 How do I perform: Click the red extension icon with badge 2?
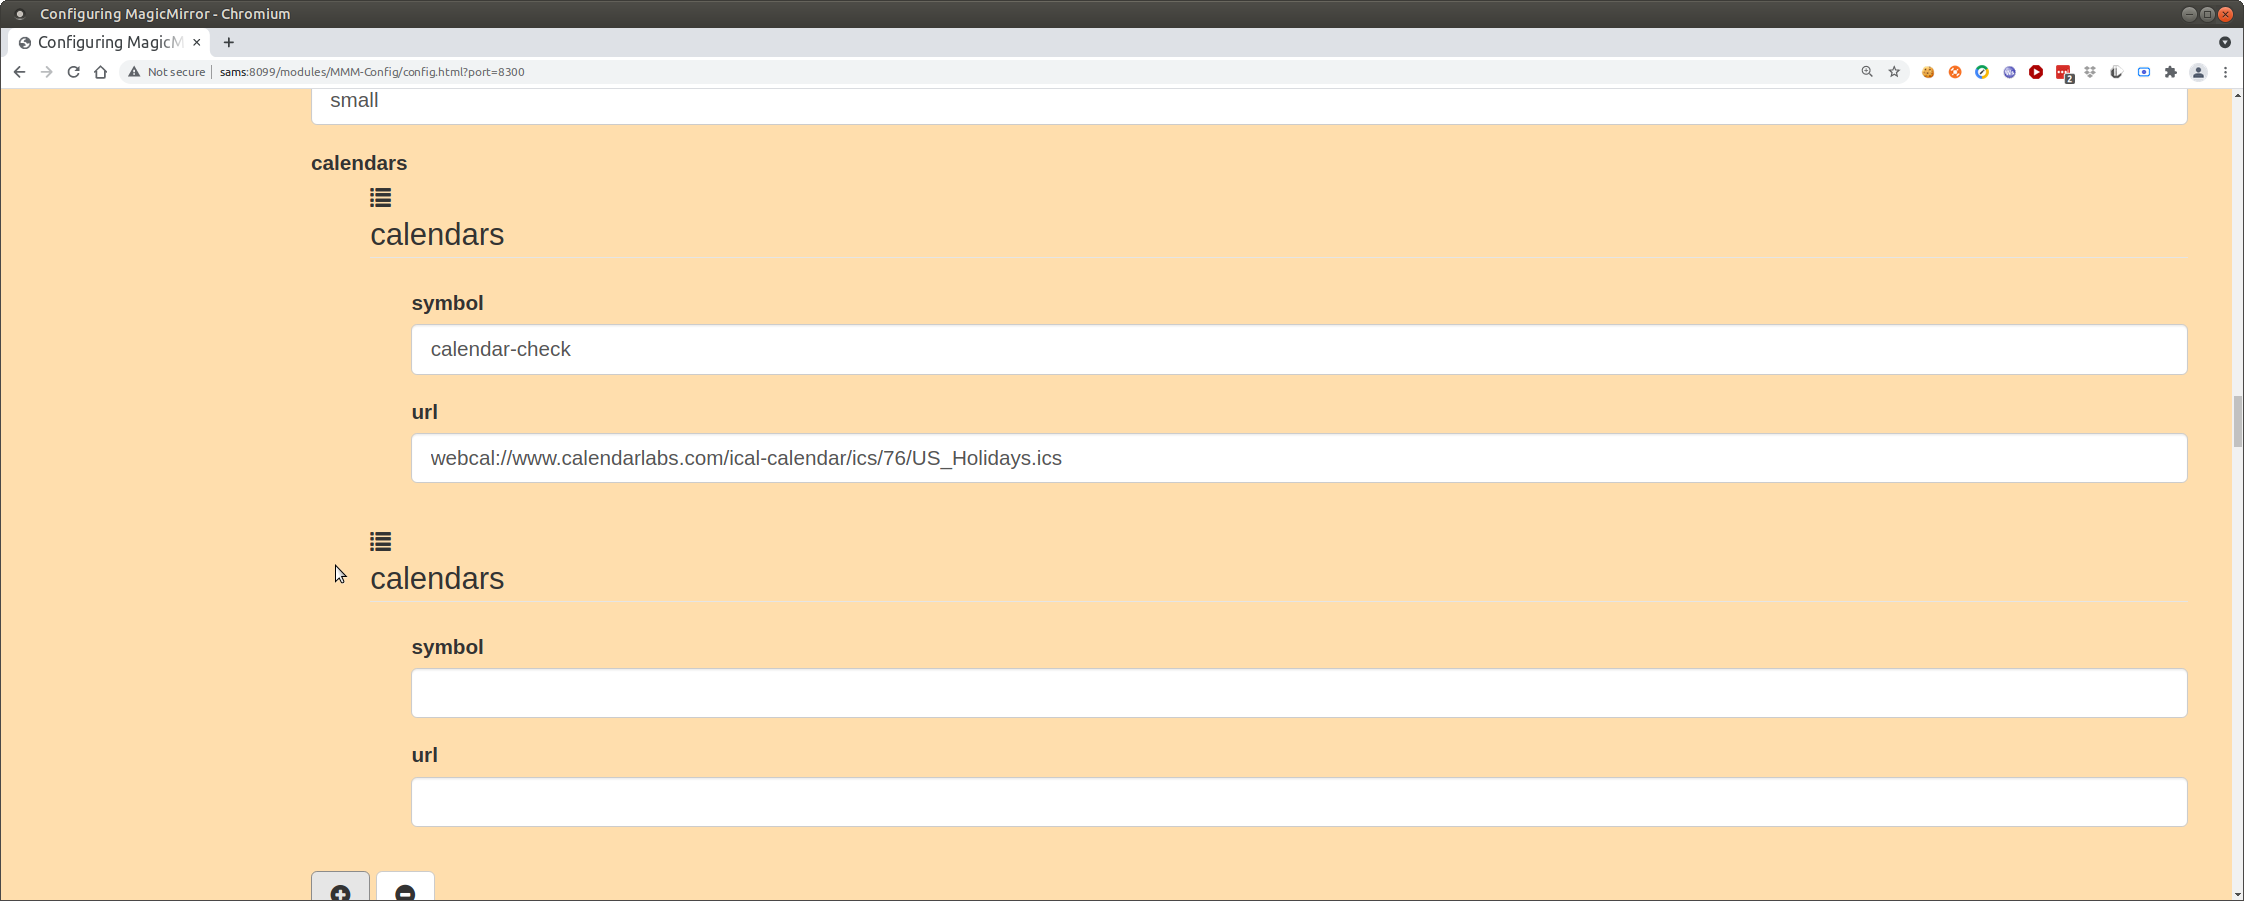(2063, 72)
